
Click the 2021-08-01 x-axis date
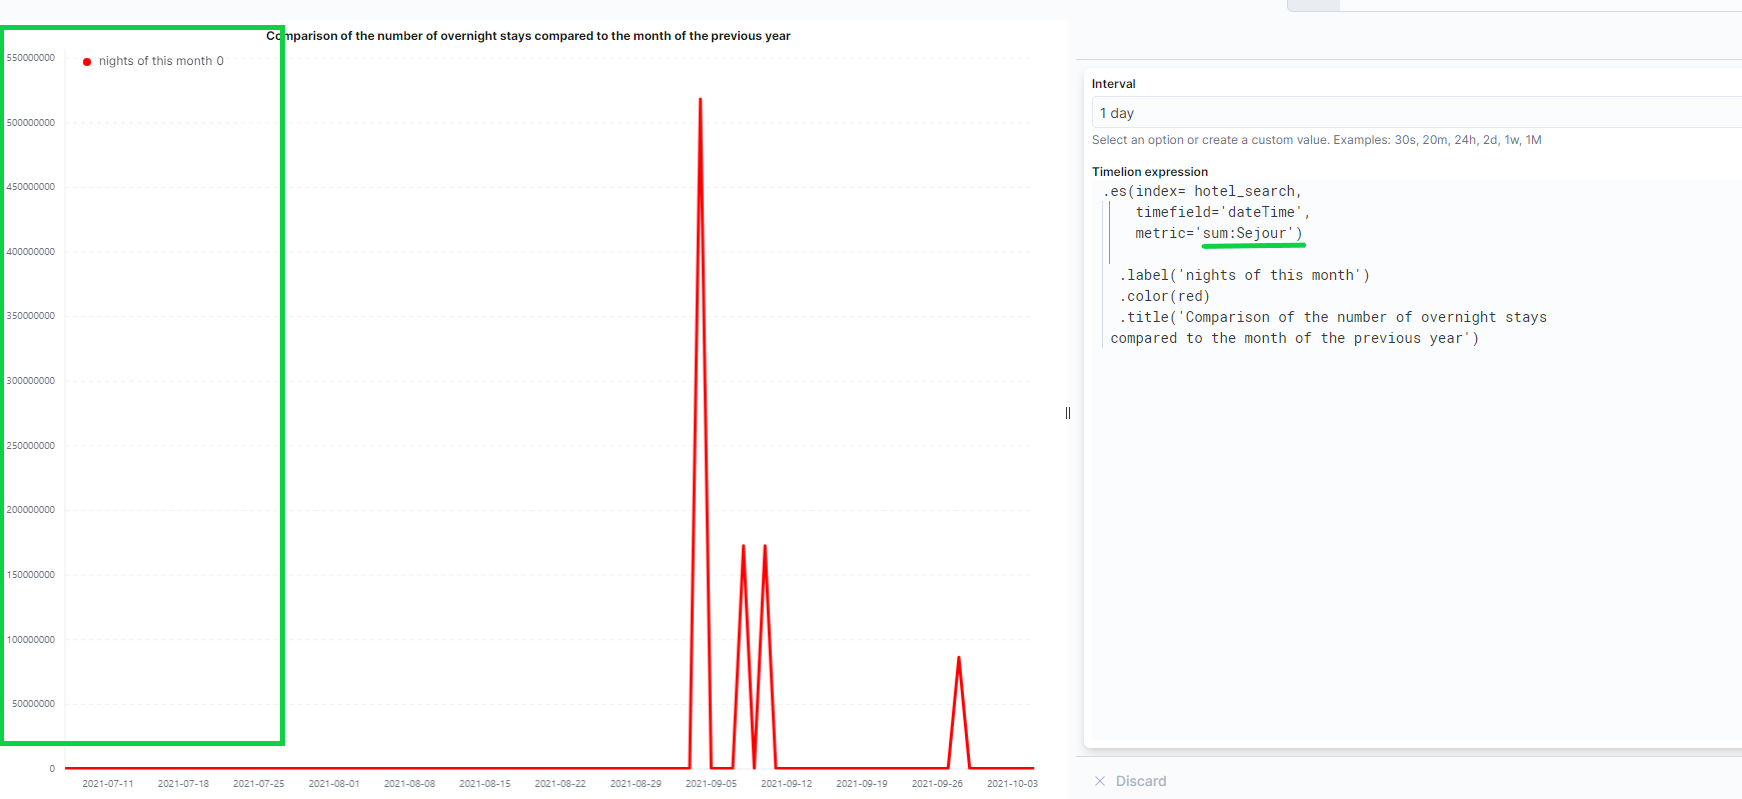pos(334,784)
